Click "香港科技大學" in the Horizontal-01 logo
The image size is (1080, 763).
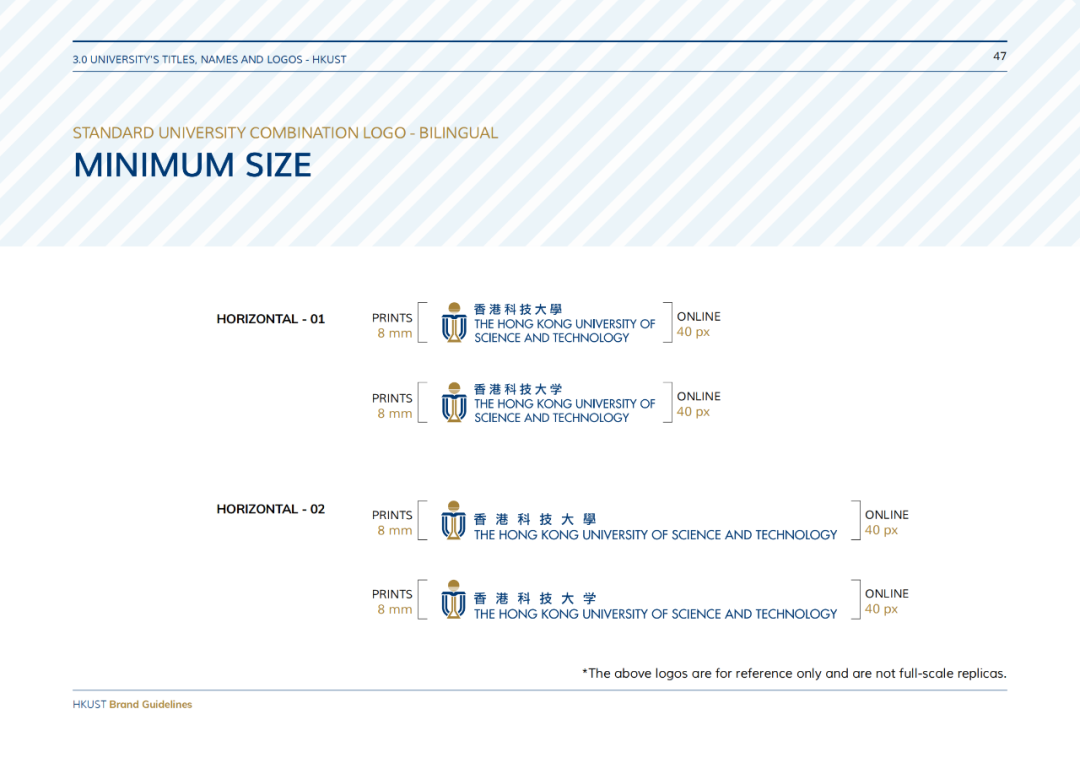pos(518,309)
